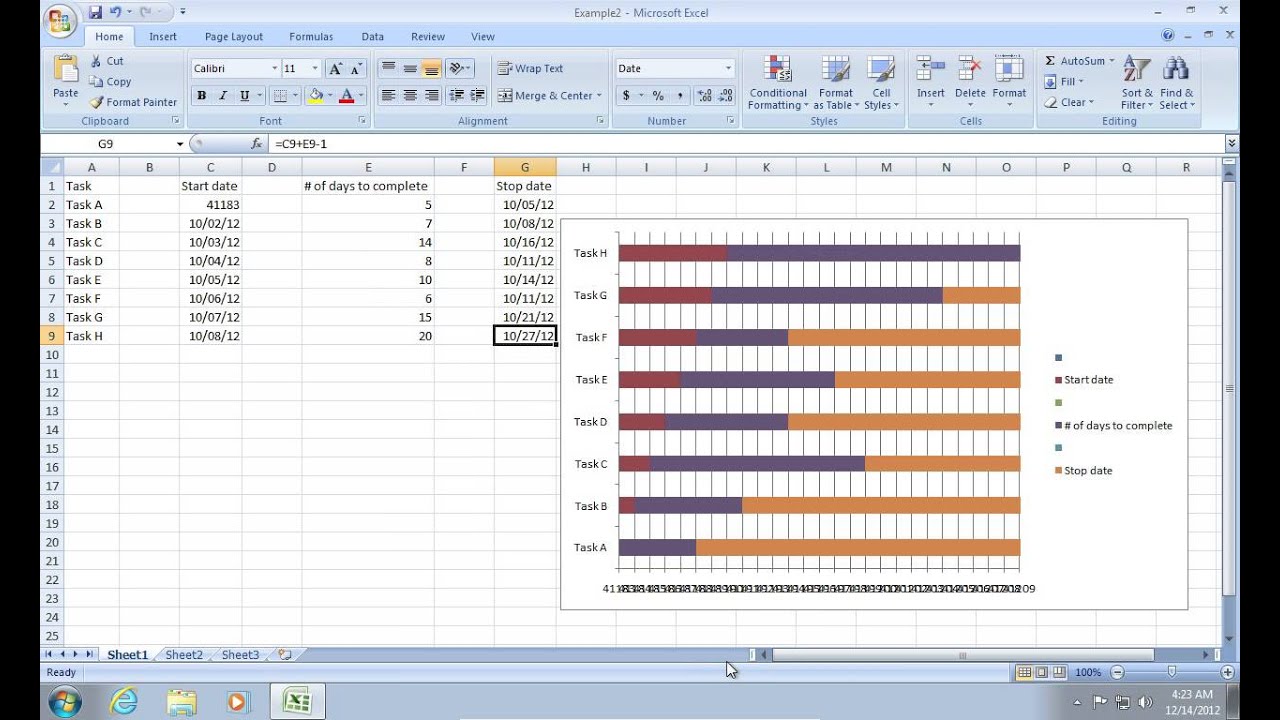This screenshot has height=720, width=1280.
Task: Decrease font size with Shrink Font
Action: coord(356,69)
